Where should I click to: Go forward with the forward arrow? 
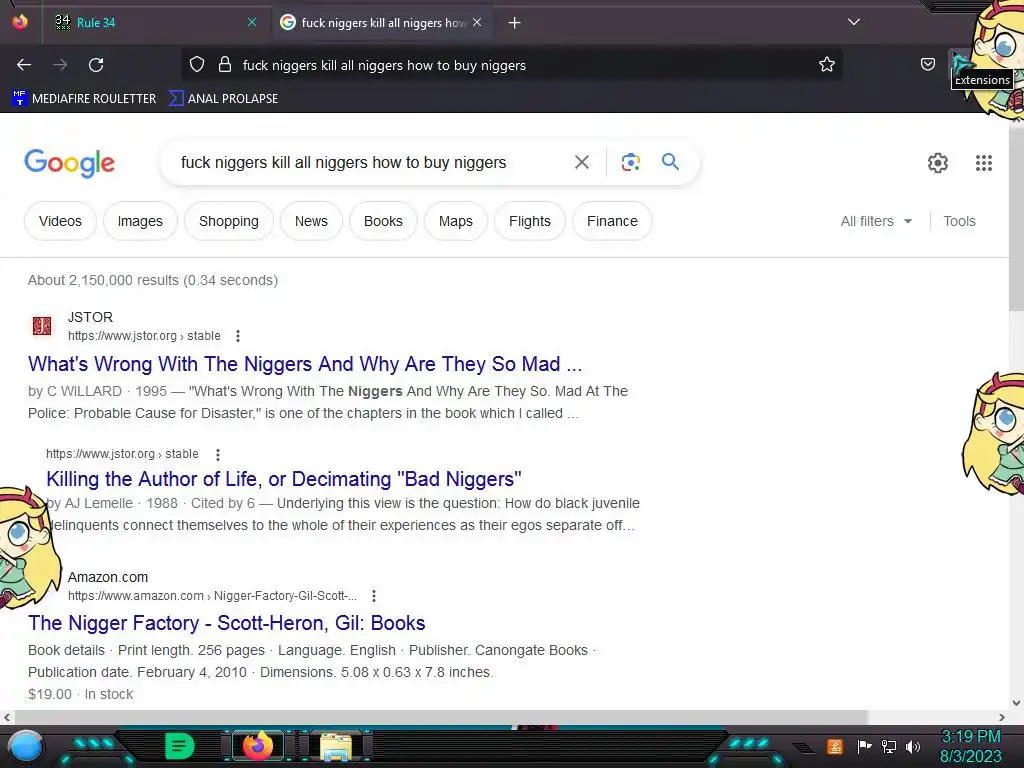point(60,65)
